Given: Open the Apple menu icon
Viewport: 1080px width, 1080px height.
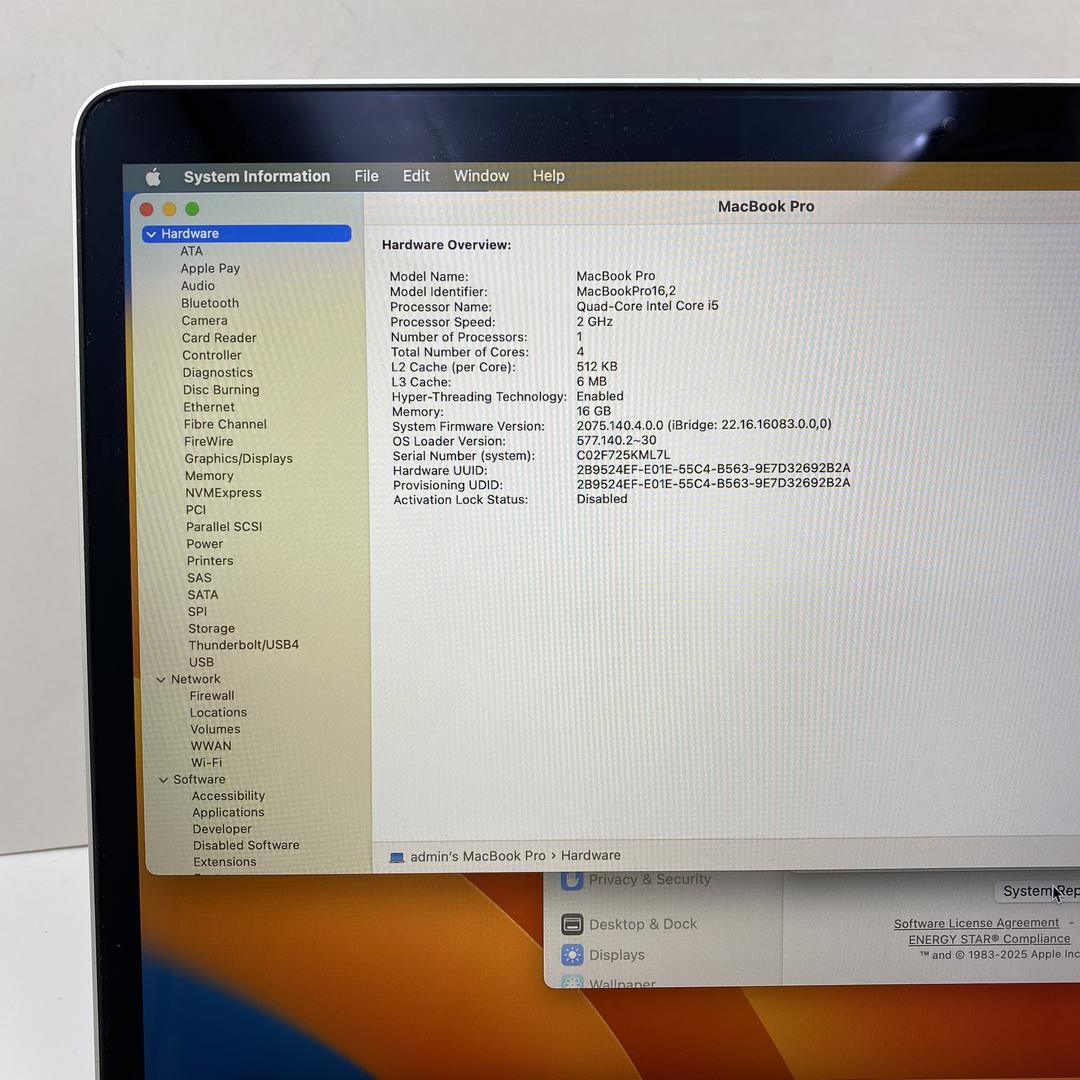Looking at the screenshot, I should click(153, 178).
